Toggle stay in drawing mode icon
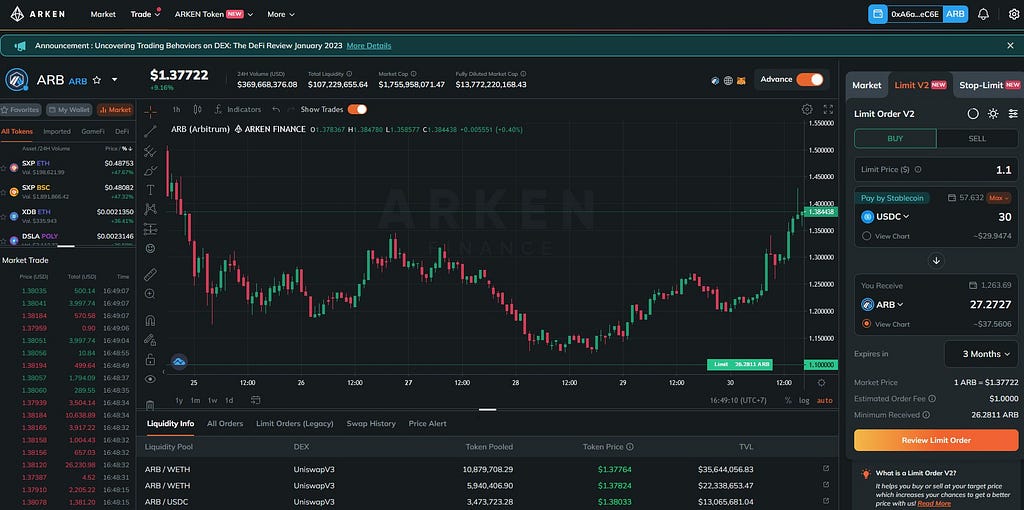 tap(150, 340)
